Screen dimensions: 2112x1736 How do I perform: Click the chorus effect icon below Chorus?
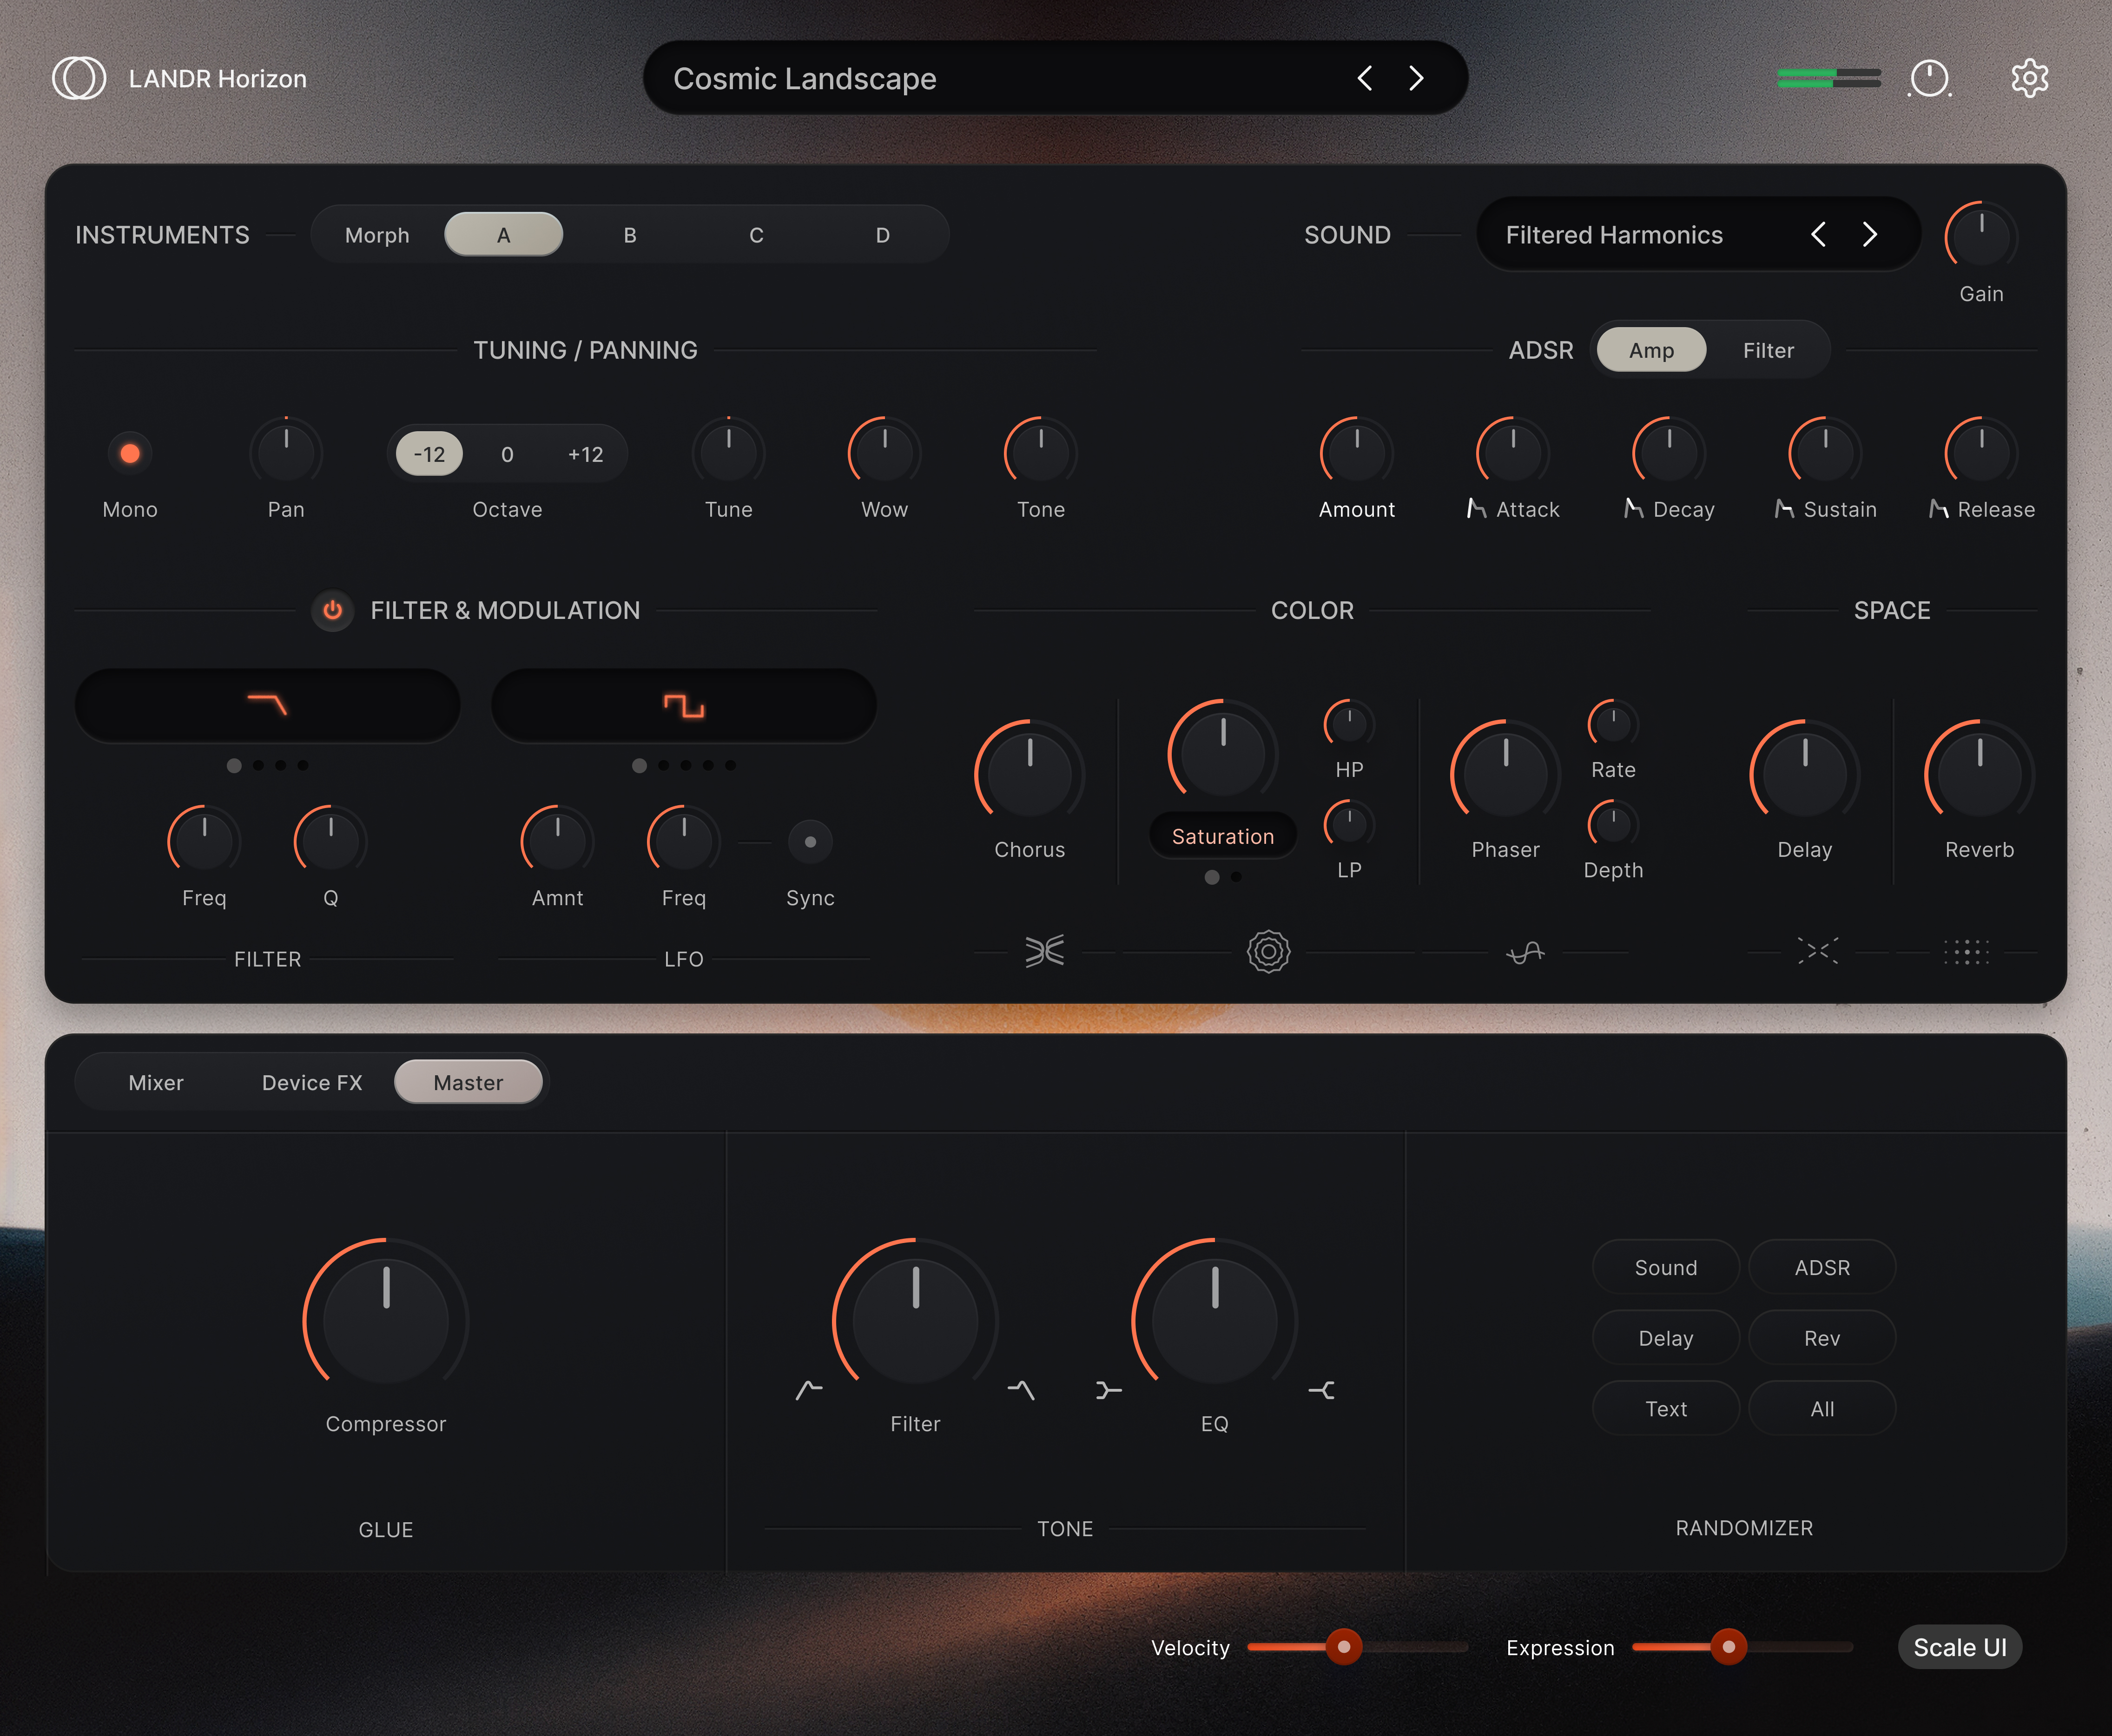pos(1044,951)
